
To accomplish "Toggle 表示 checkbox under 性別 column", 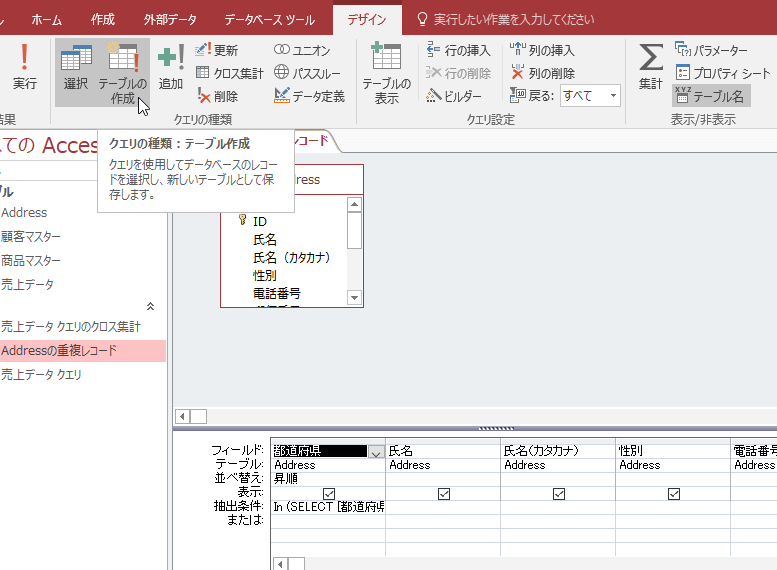I will [x=674, y=493].
